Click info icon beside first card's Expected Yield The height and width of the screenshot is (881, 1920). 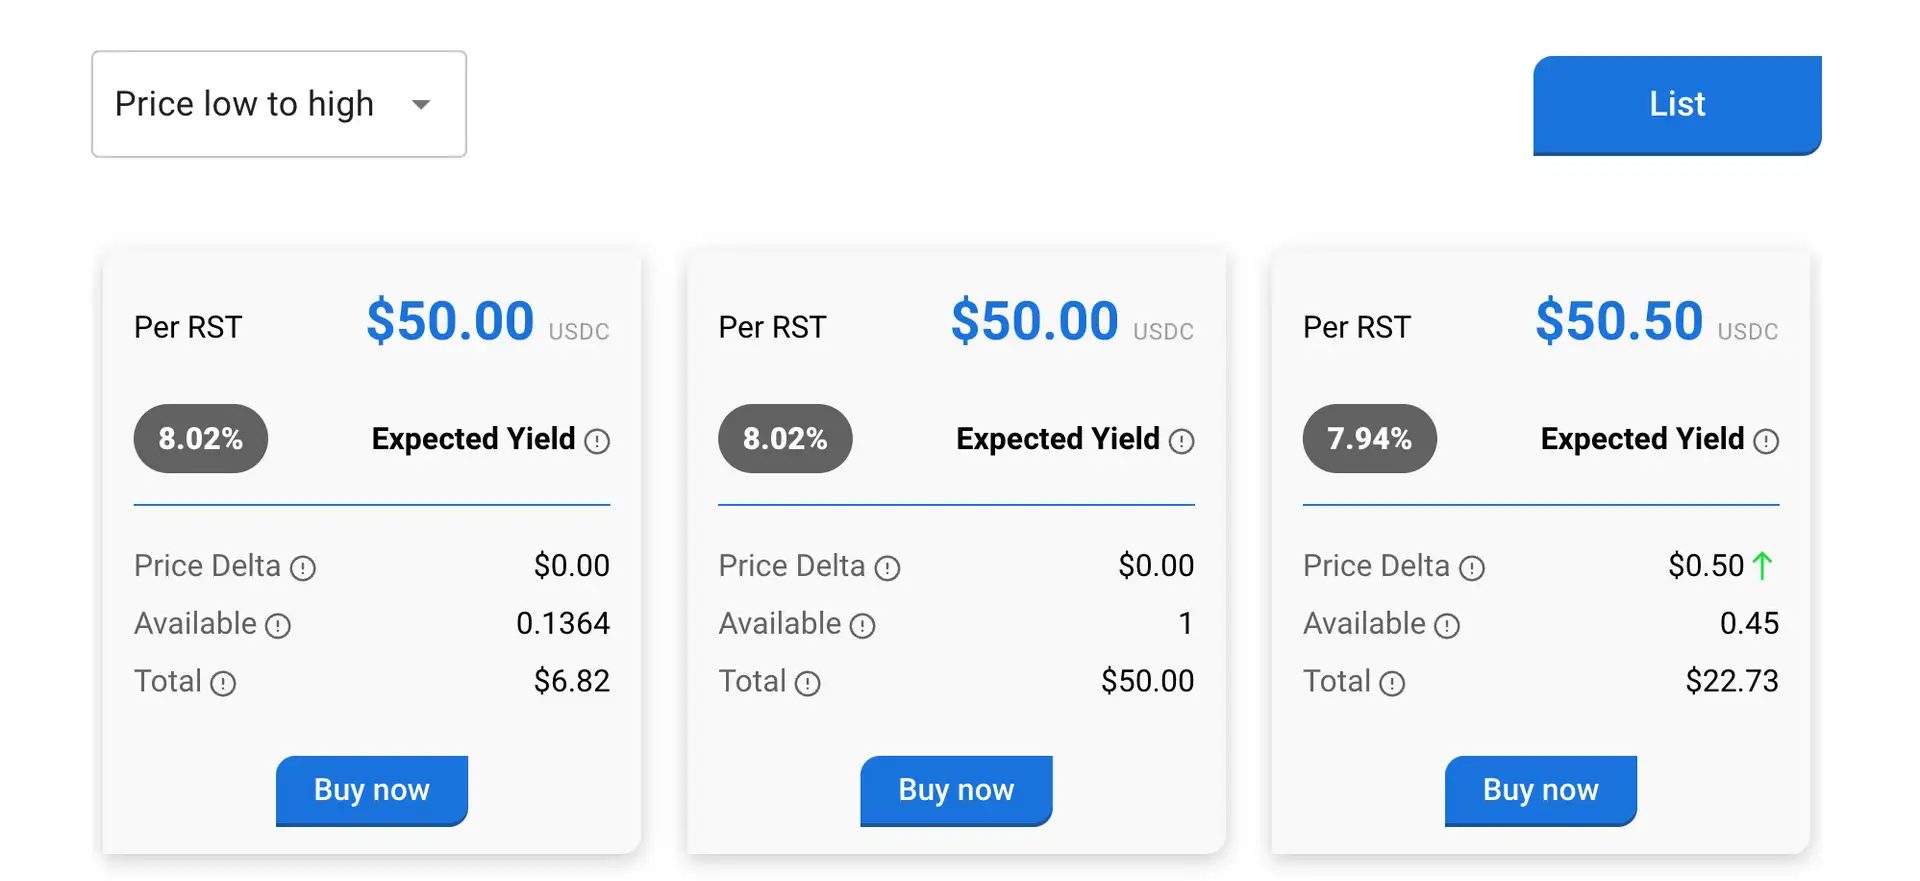[x=597, y=441]
